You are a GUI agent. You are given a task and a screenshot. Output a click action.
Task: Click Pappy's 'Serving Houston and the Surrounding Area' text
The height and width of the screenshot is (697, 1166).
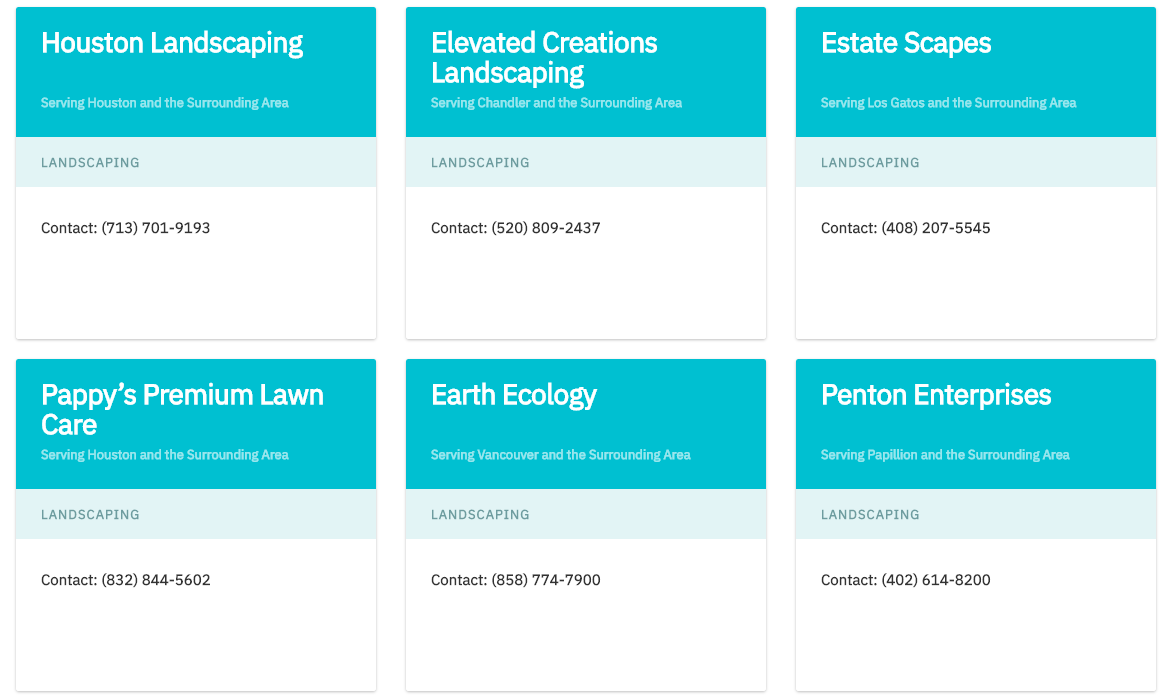coord(164,455)
